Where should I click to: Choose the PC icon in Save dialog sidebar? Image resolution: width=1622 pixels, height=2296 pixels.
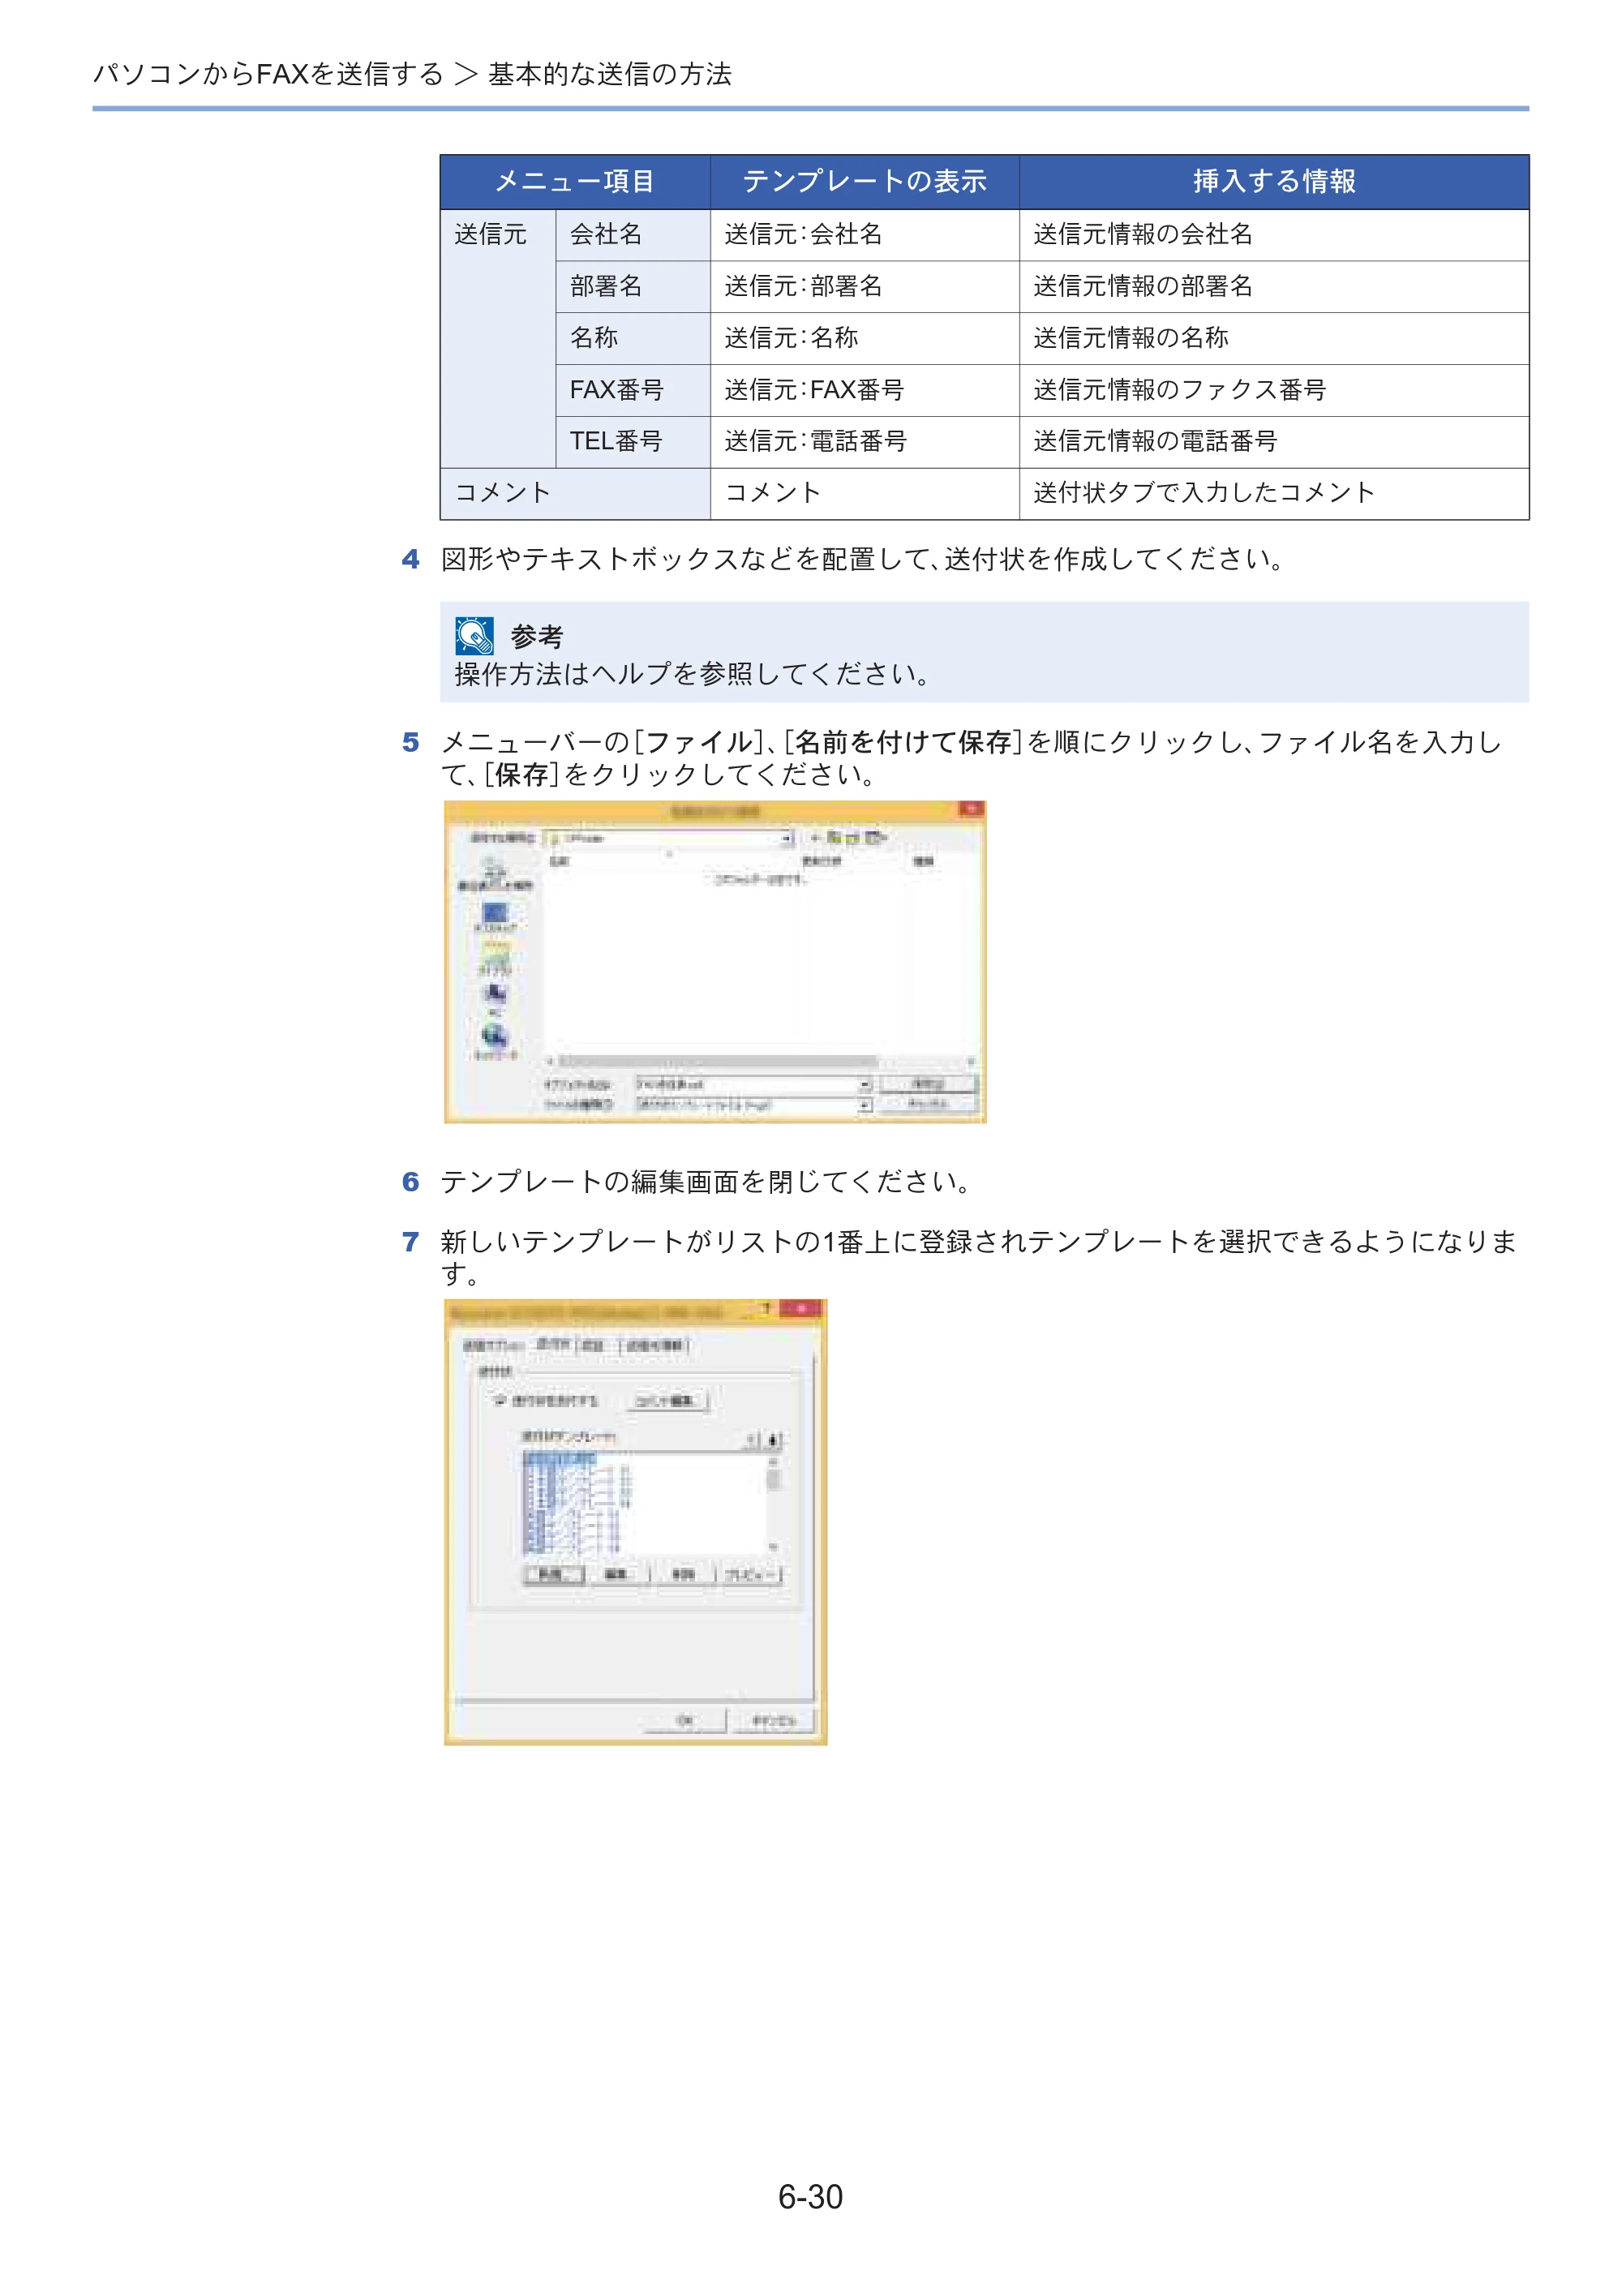tap(494, 998)
